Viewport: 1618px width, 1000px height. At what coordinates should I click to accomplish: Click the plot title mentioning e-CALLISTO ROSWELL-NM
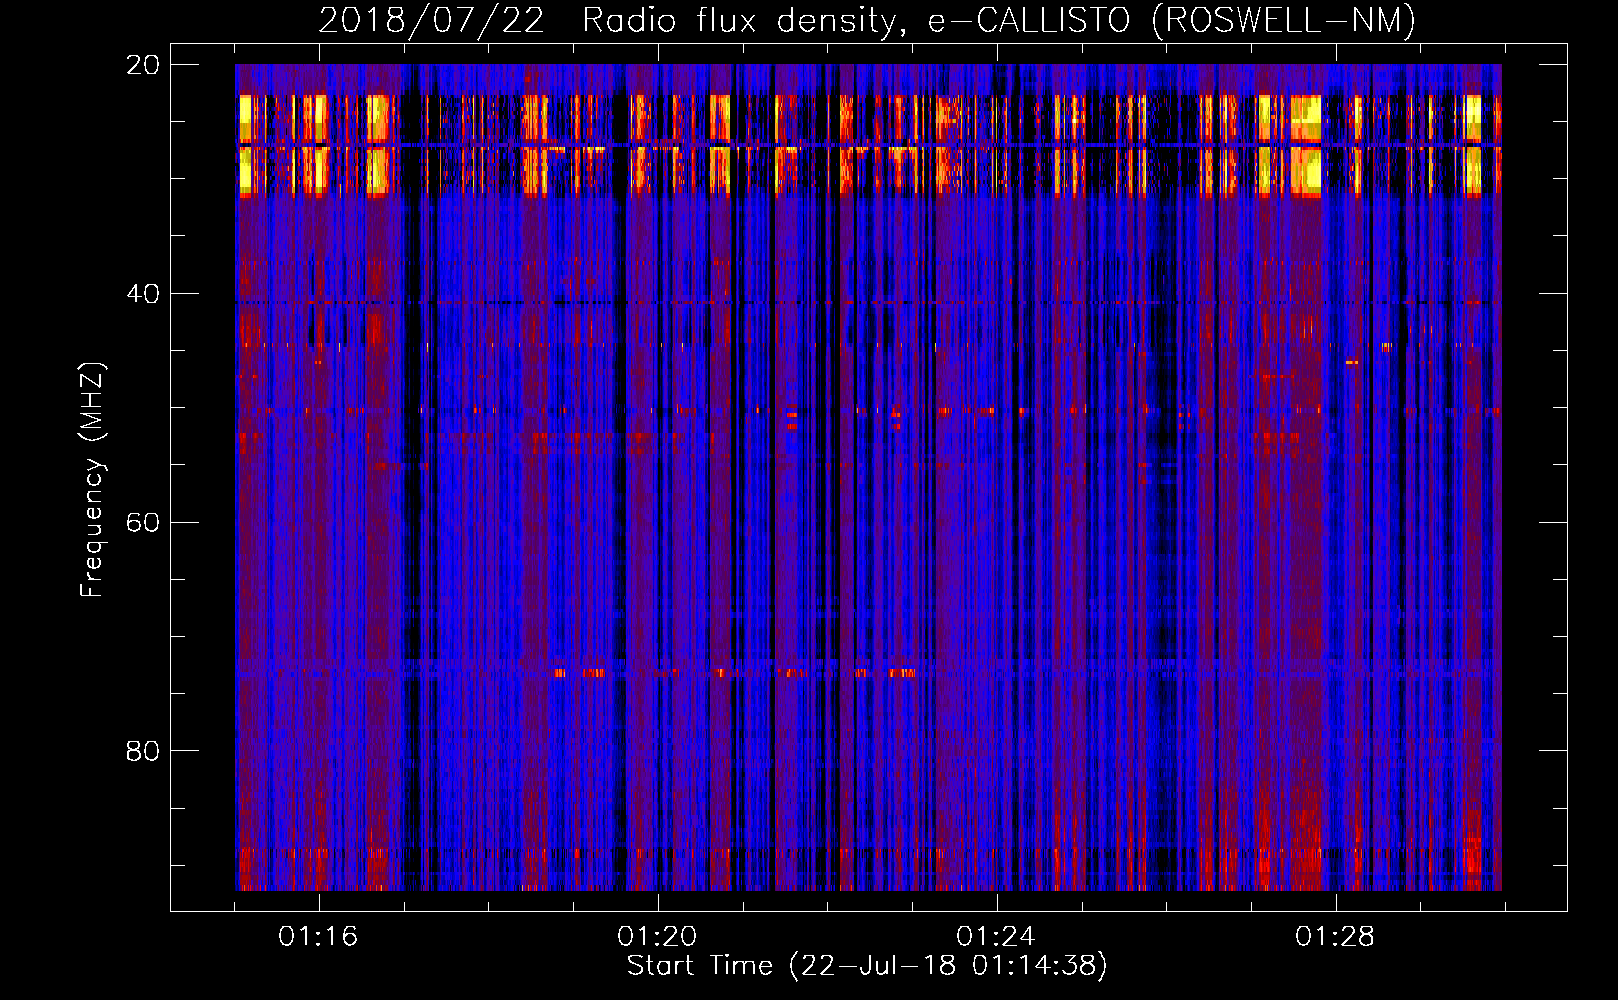[x=867, y=20]
